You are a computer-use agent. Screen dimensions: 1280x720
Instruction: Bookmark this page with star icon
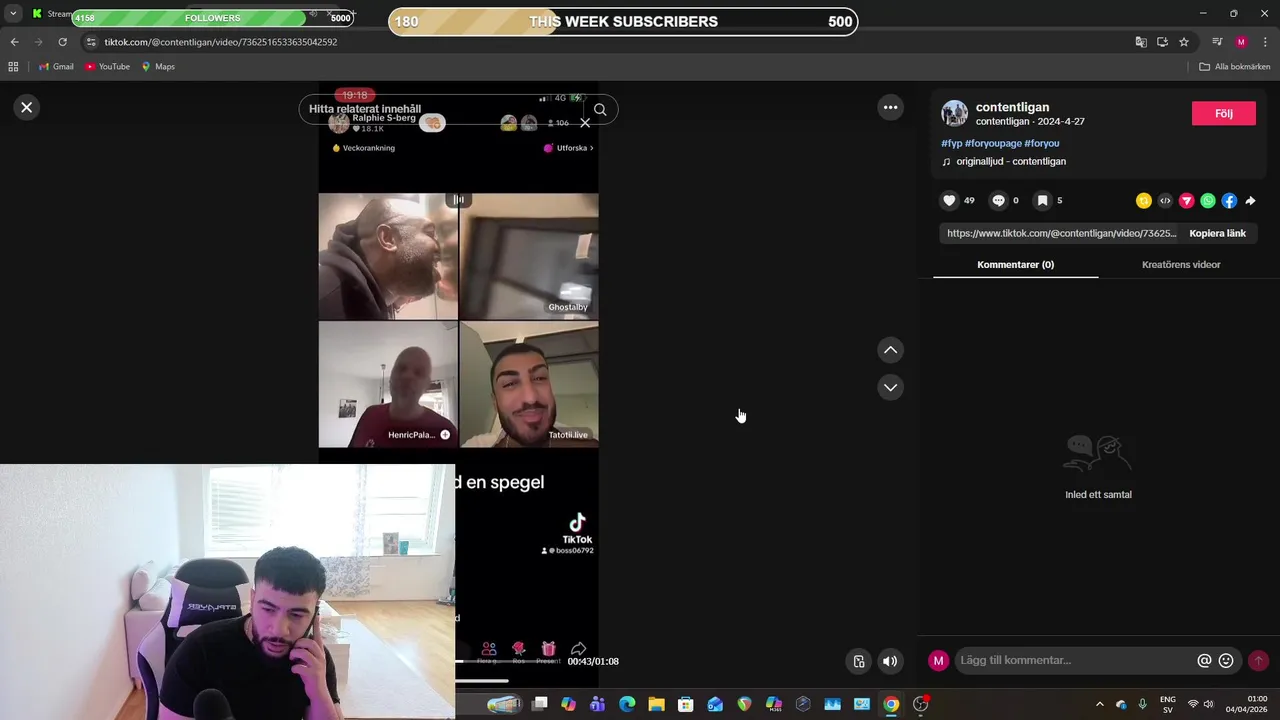pyautogui.click(x=1184, y=42)
